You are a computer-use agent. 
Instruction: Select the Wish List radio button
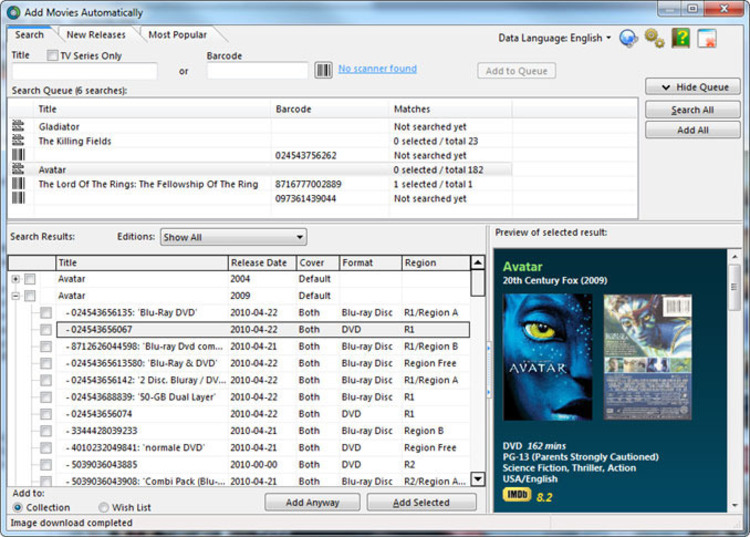(x=103, y=507)
